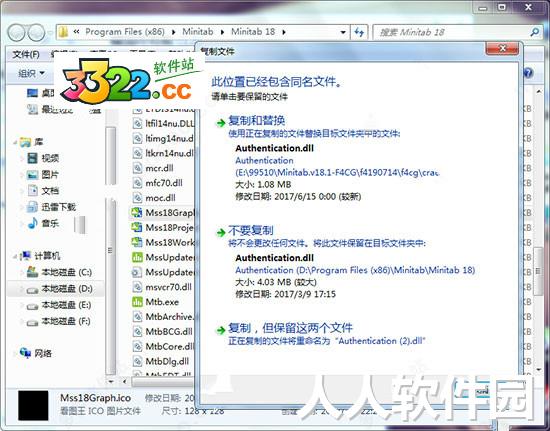Open the help question mark icon

click(528, 73)
